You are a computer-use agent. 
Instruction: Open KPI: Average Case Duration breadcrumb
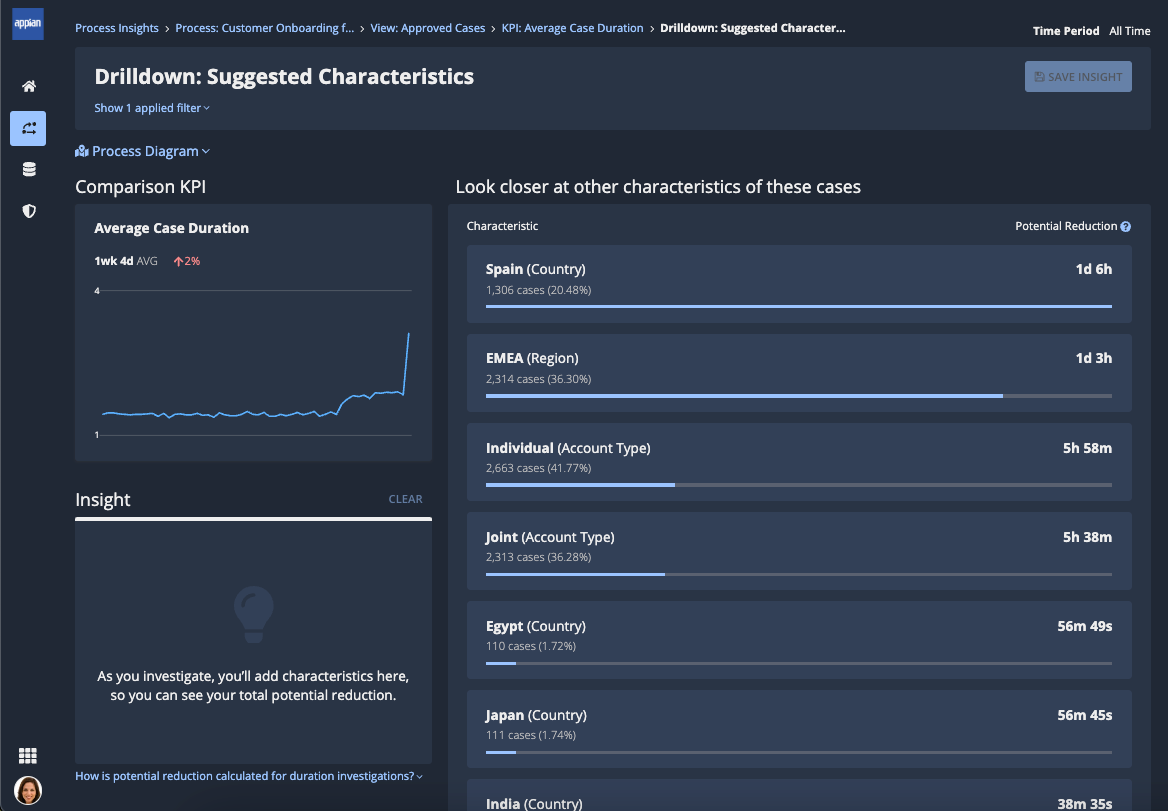(572, 28)
